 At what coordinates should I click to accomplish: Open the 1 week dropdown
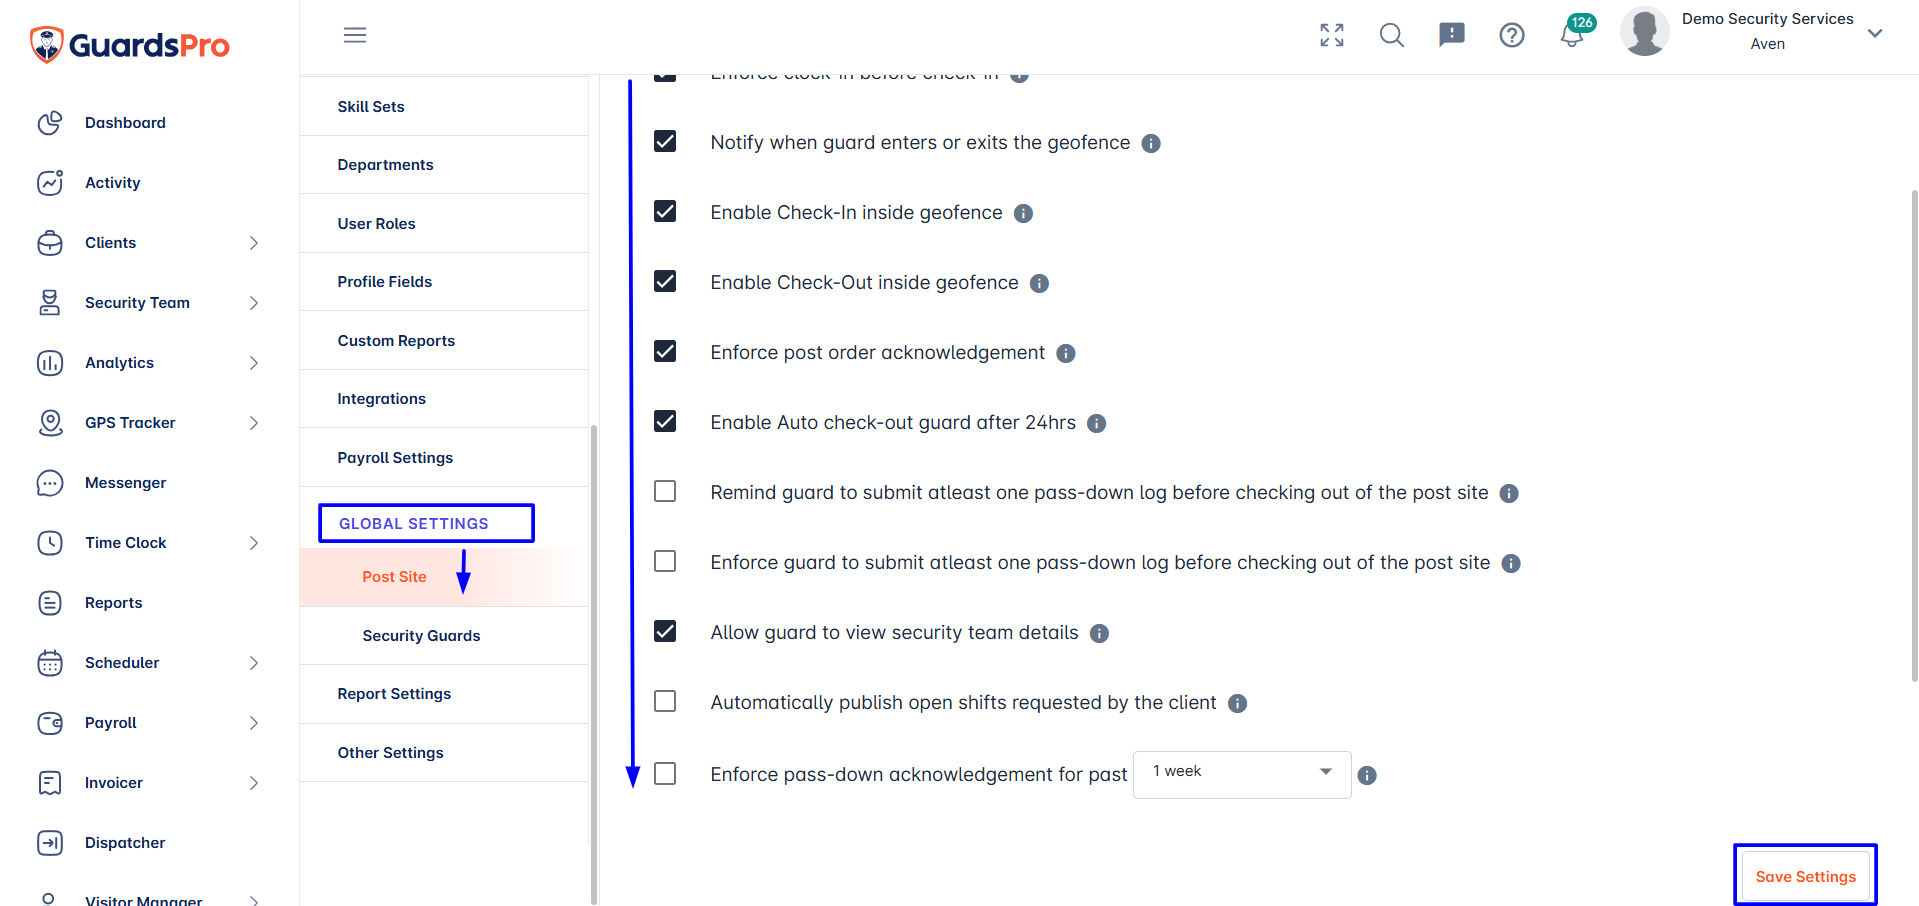1242,774
